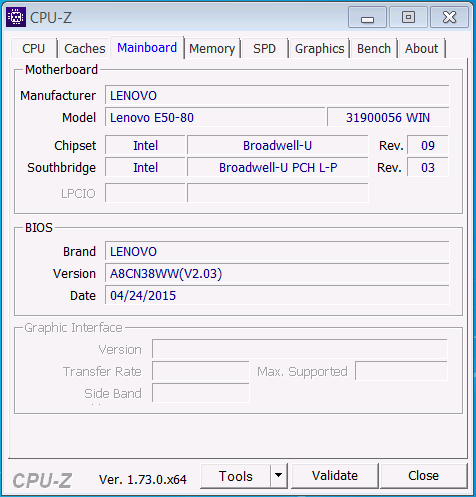Maximize the CPU-Z window
Viewport: 476px width, 497px height.
coord(408,17)
